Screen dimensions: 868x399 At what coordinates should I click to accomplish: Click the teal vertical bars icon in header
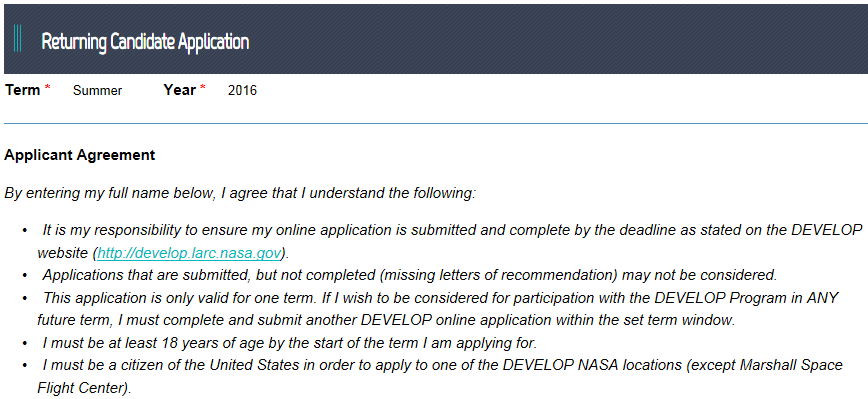coord(18,39)
